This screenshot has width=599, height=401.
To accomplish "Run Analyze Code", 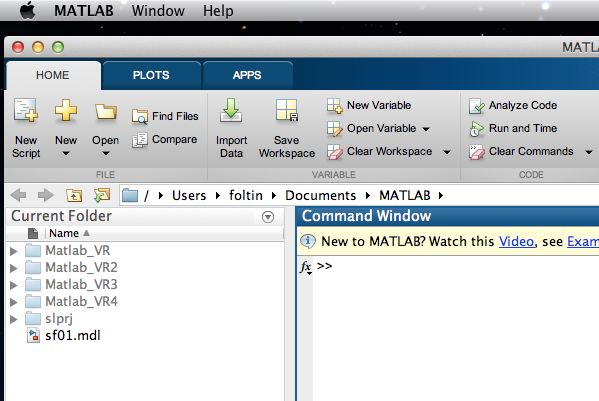I will [513, 105].
